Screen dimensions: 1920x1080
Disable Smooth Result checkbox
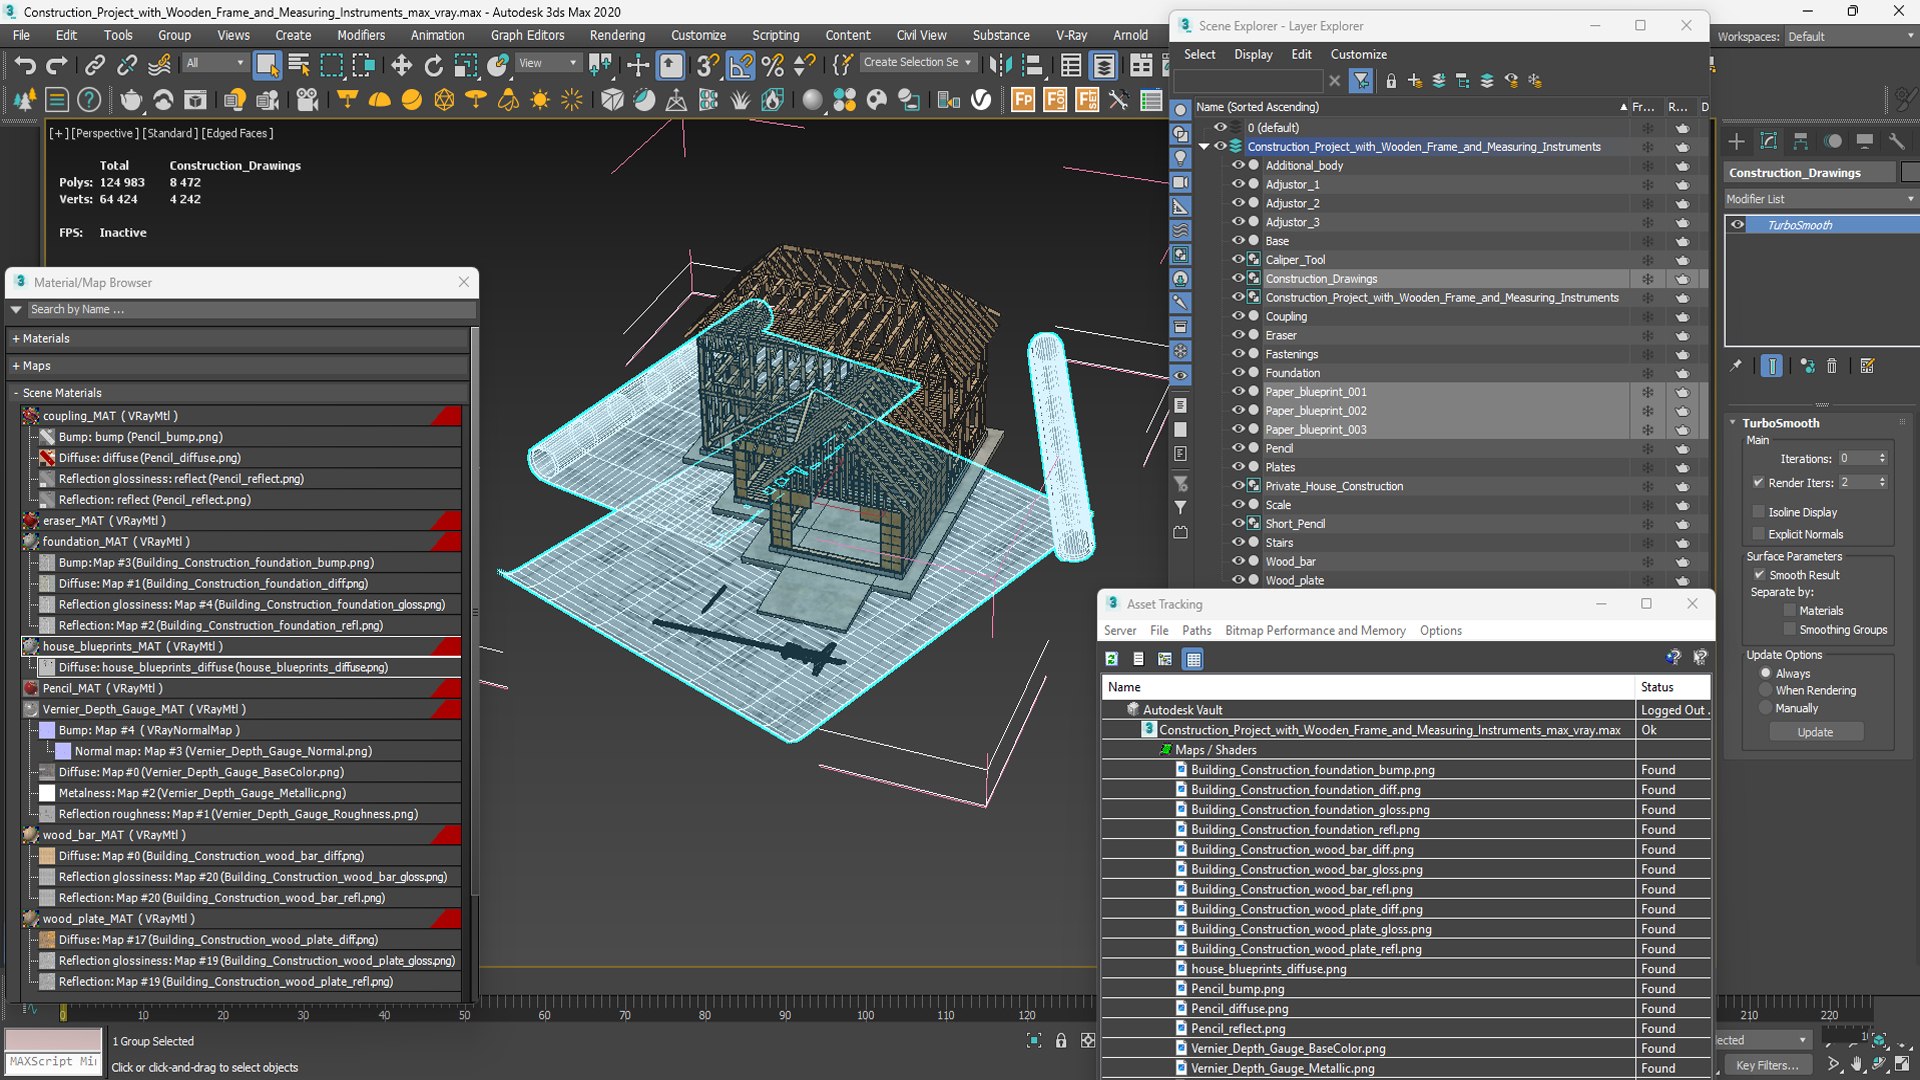tap(1759, 575)
